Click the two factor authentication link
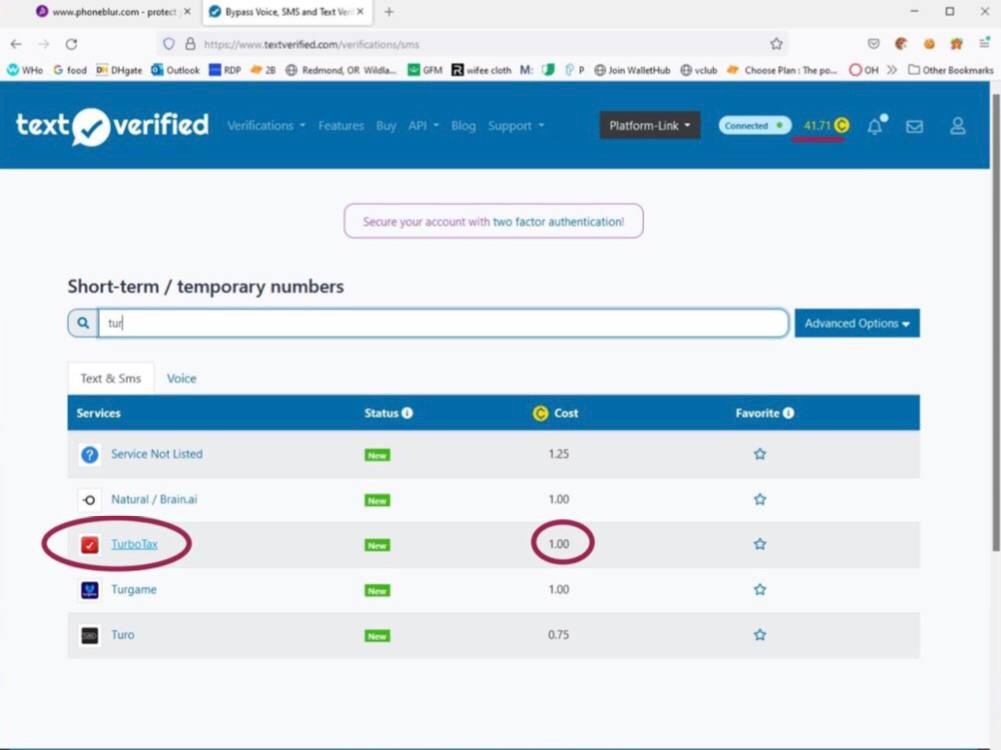The height and width of the screenshot is (750, 1001). 559,221
